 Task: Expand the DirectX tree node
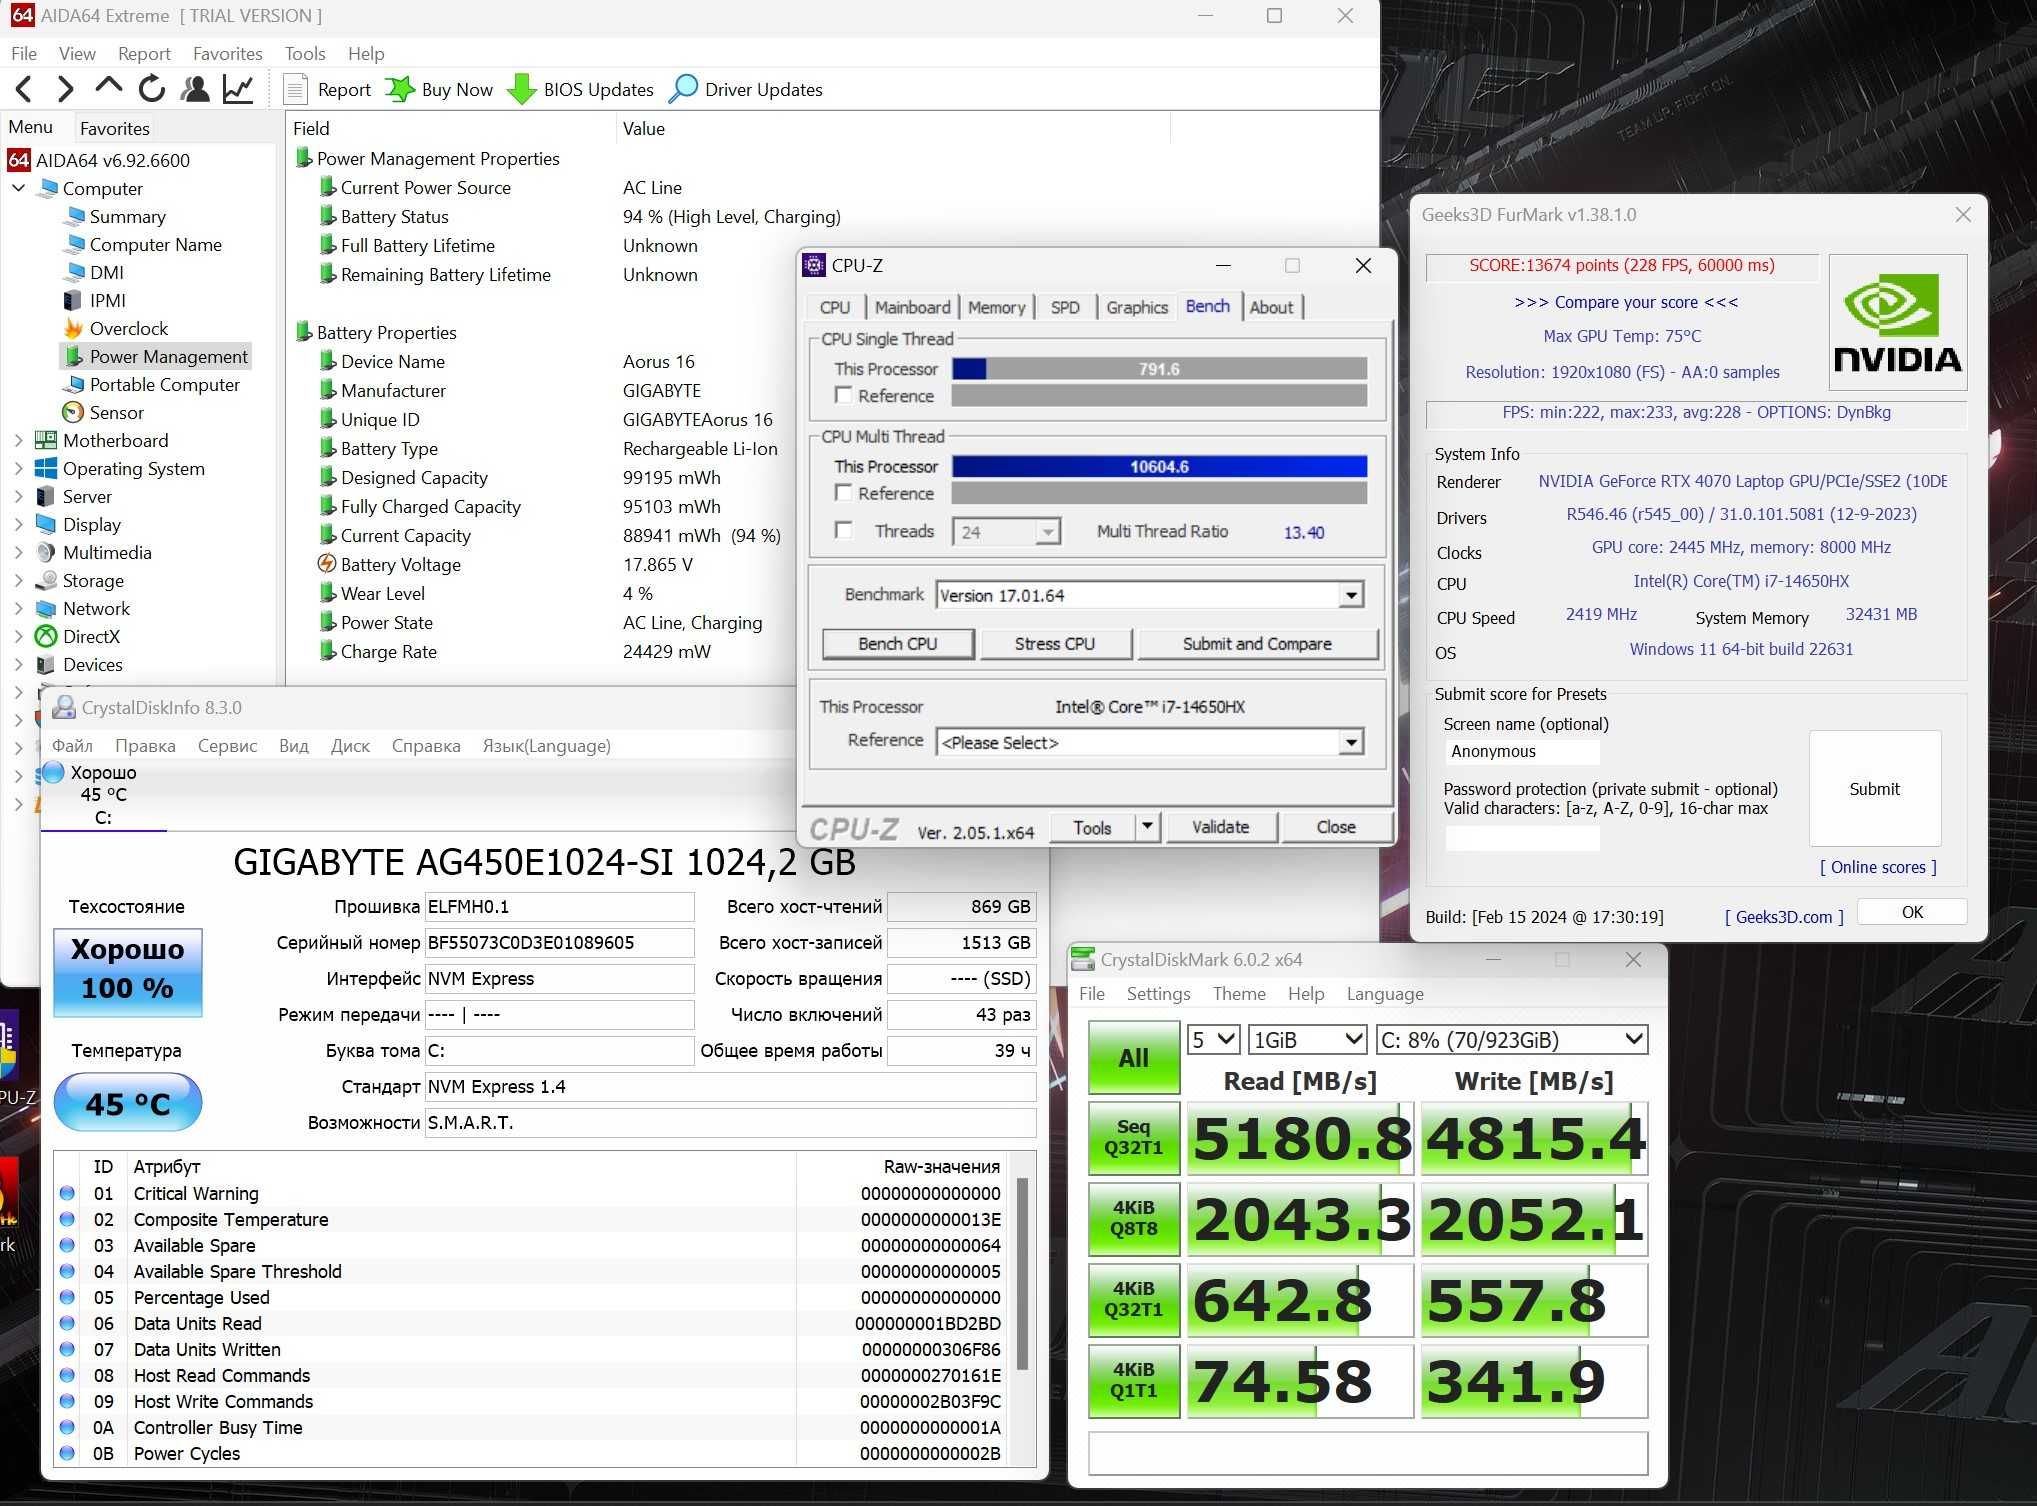[19, 636]
